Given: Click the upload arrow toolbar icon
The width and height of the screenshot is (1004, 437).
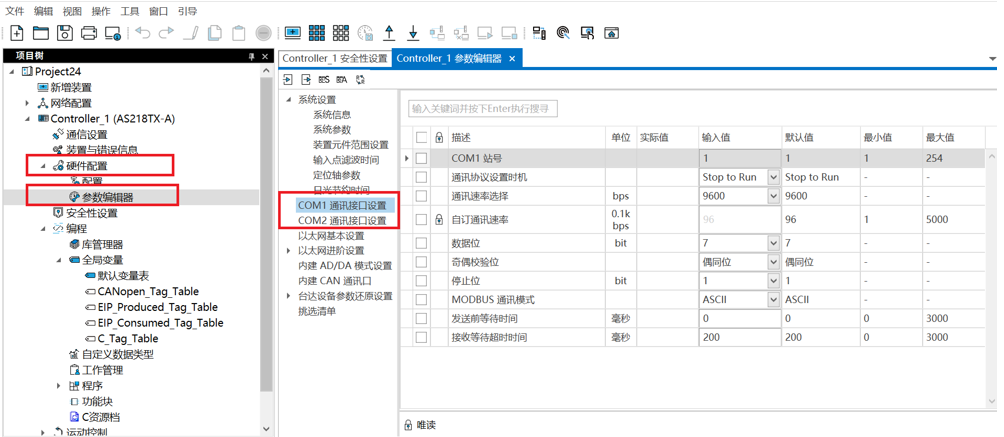Looking at the screenshot, I should coord(389,33).
